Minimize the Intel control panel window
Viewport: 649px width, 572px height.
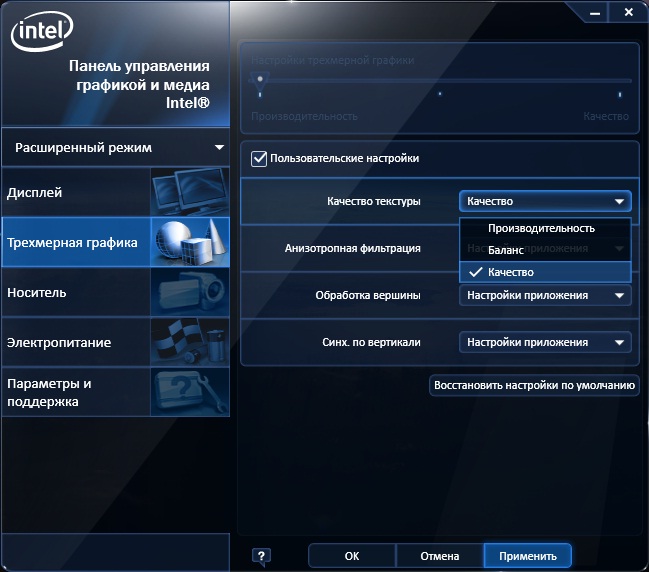[595, 13]
